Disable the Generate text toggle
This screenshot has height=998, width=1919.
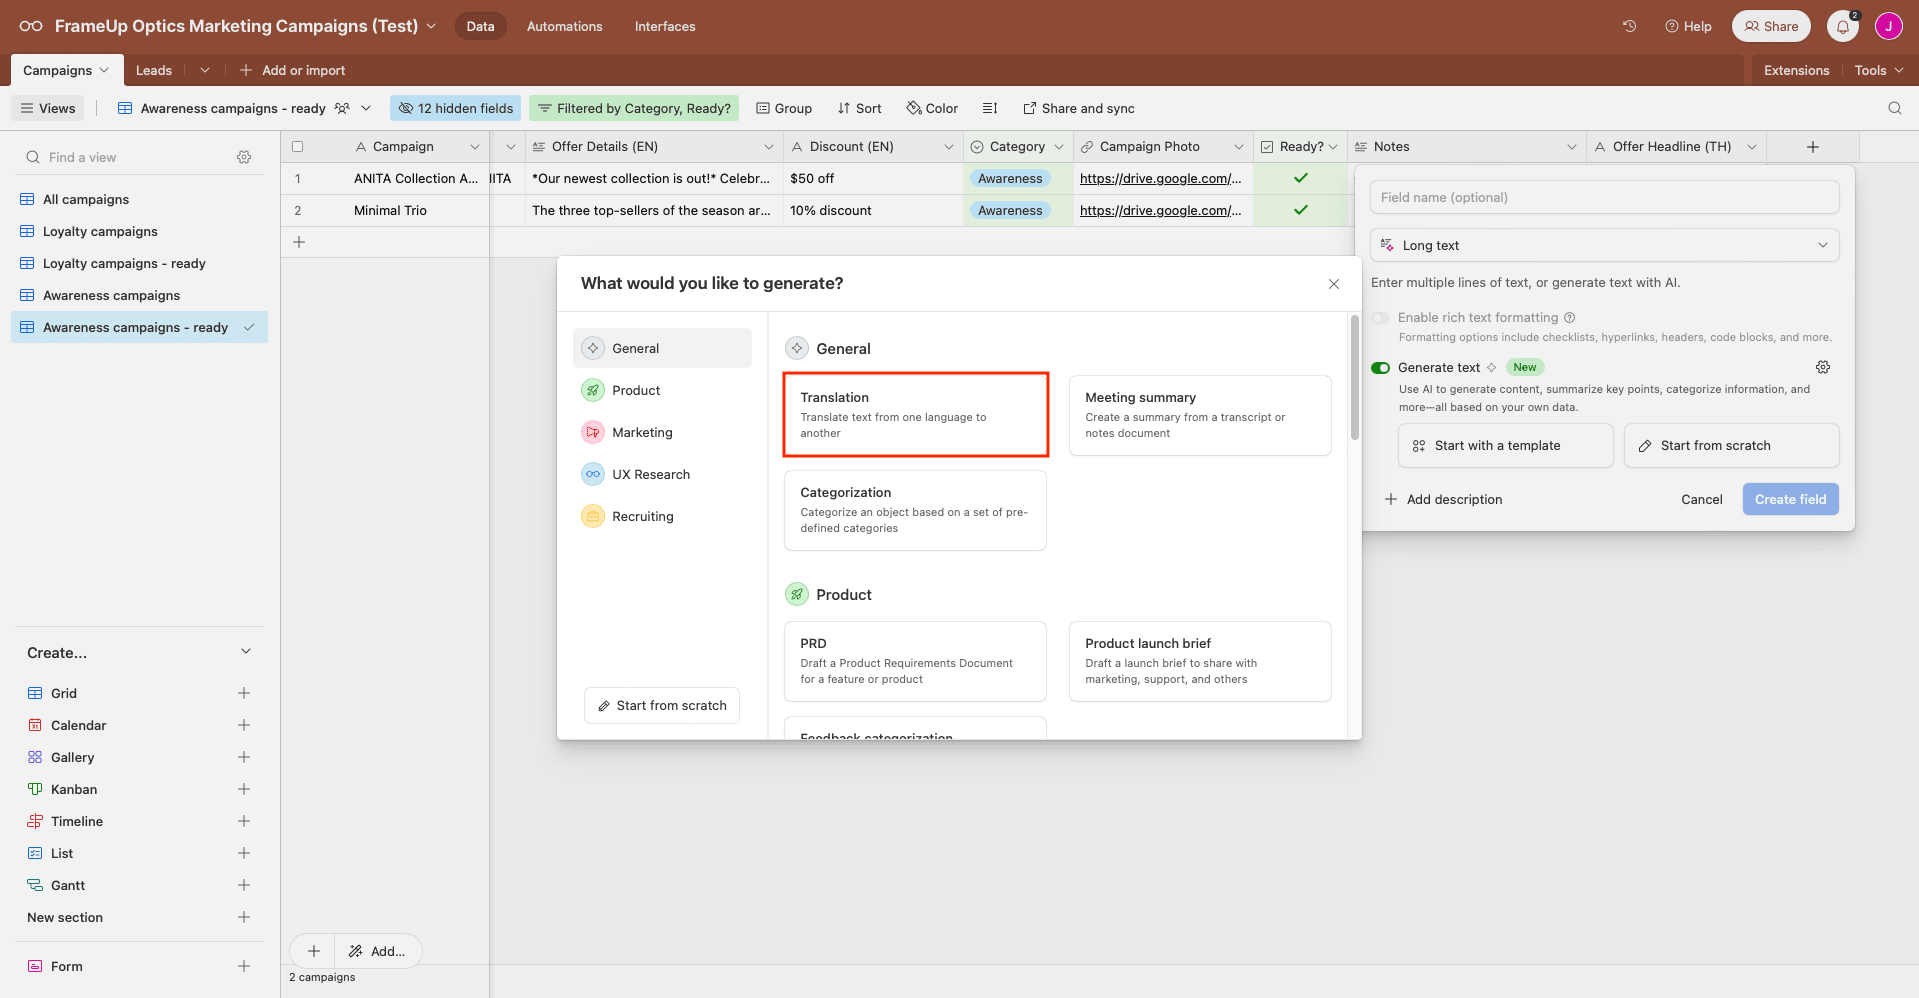pos(1381,368)
